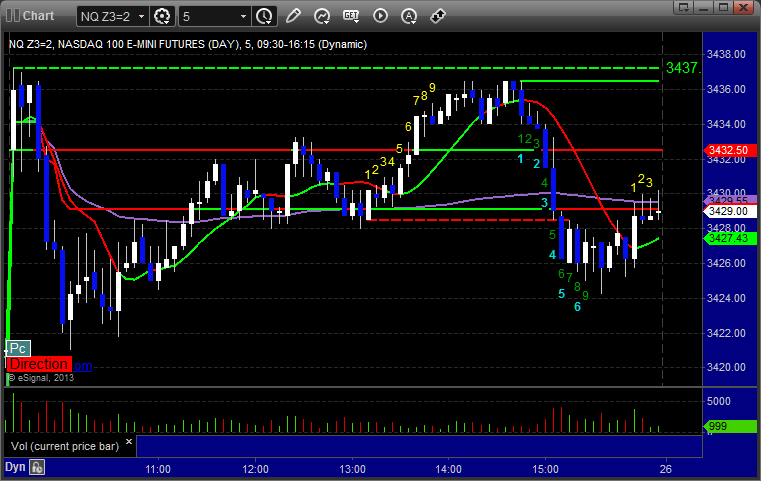Select the Vol (current price bar) tab

70,446
